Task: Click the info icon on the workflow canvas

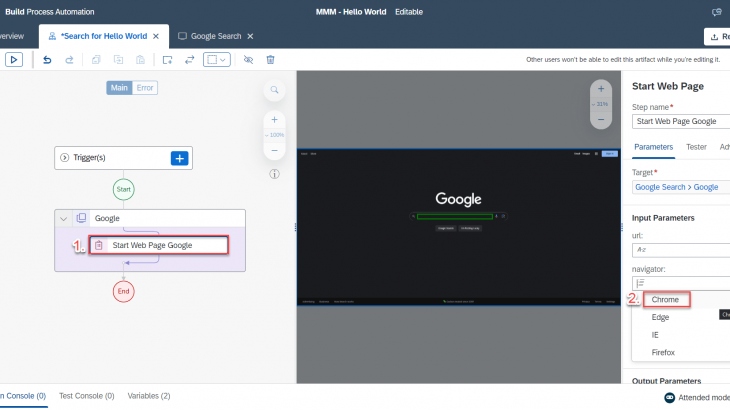Action: coord(274,174)
